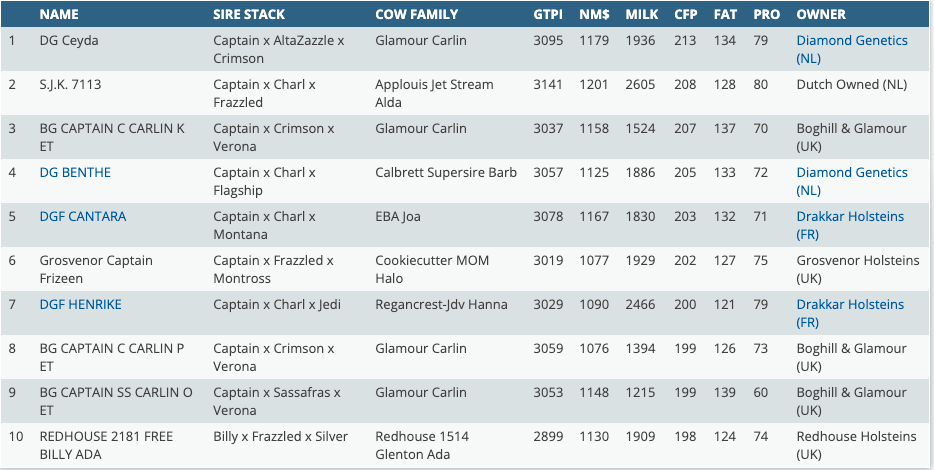Open the DGF HENRIKE link
The image size is (934, 470).
pos(80,305)
